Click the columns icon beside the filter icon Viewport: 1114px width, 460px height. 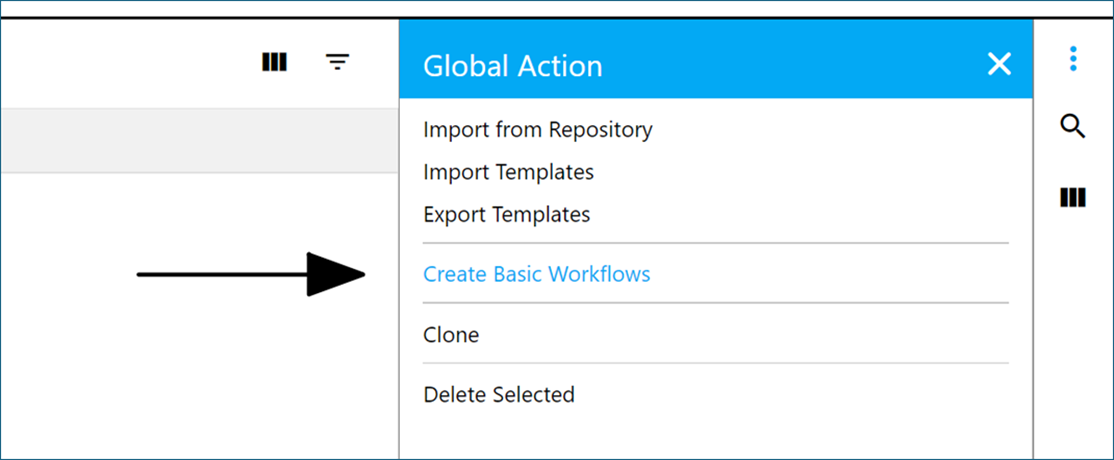pos(274,63)
